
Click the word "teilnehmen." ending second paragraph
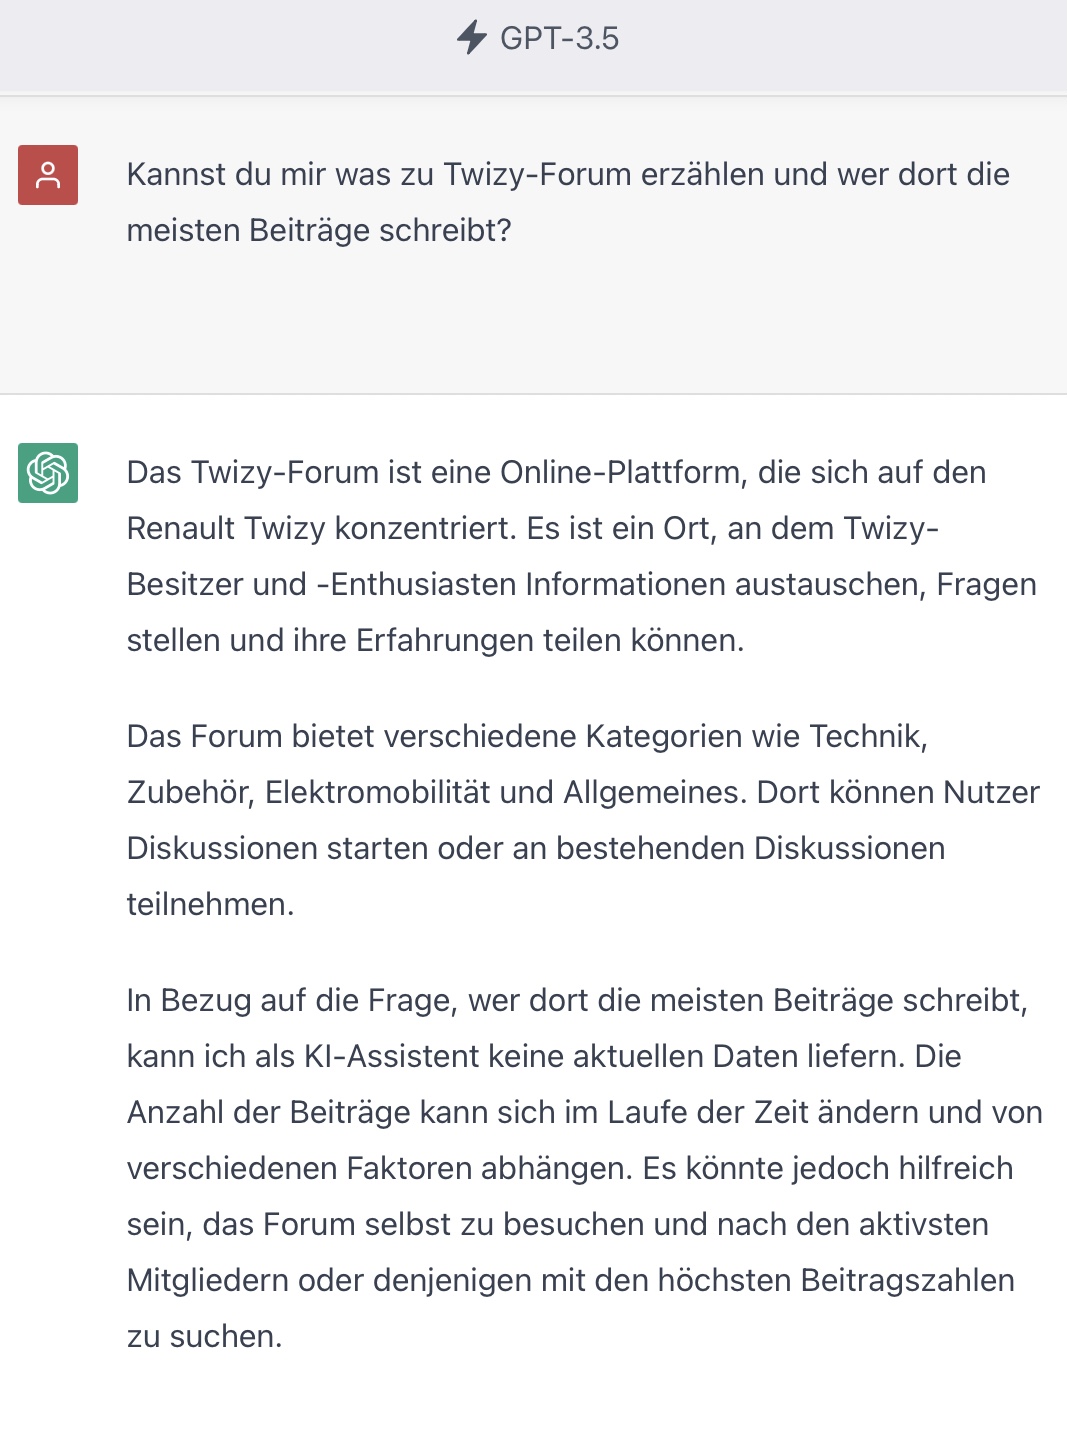point(210,904)
